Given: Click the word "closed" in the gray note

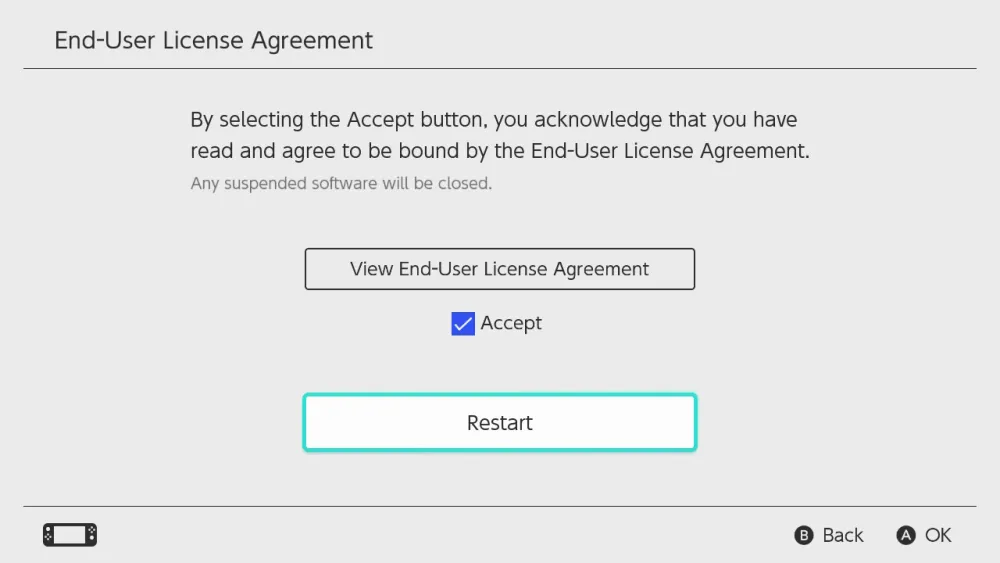Looking at the screenshot, I should click(x=468, y=184).
